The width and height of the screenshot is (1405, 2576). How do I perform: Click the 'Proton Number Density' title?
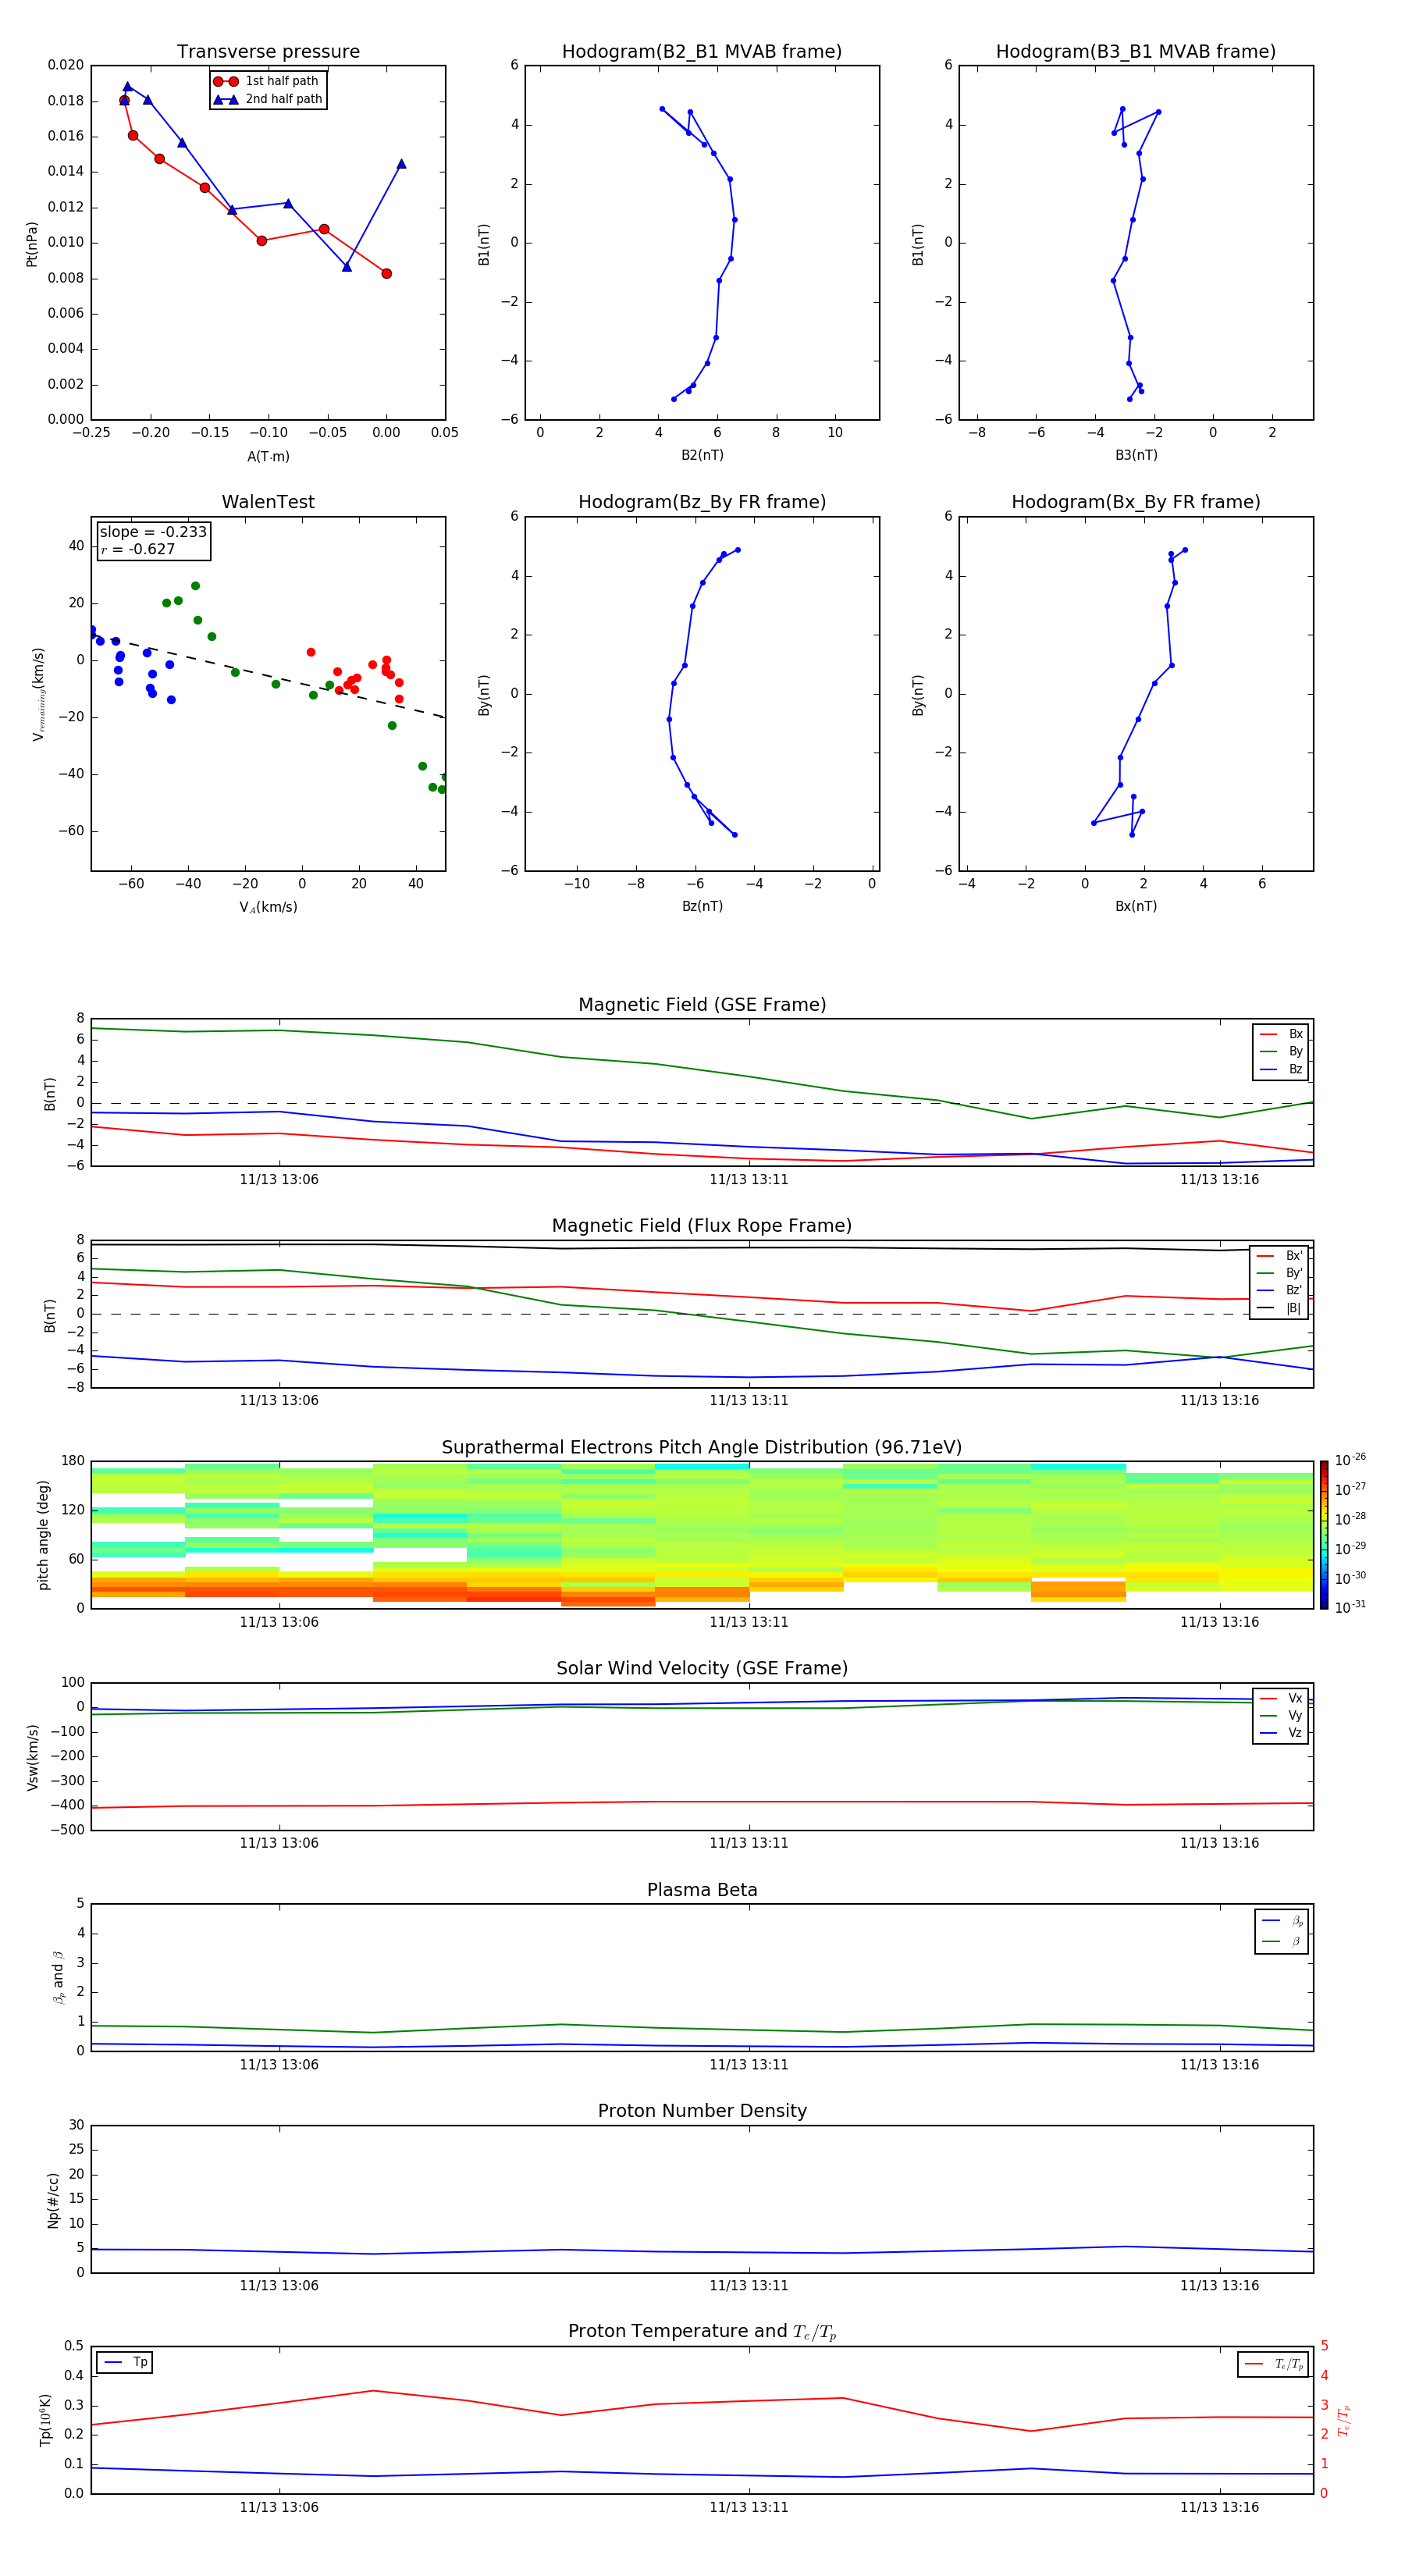pyautogui.click(x=702, y=2111)
